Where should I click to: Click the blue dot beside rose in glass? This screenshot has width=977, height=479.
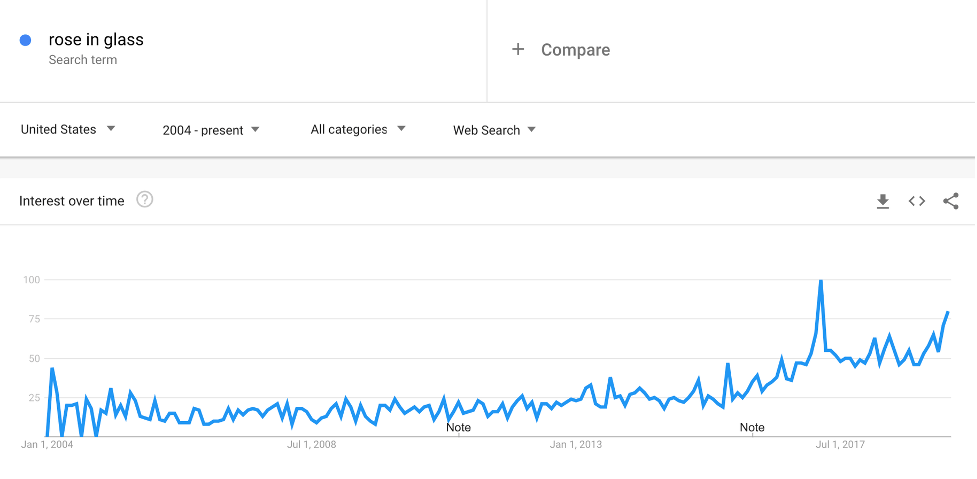pyautogui.click(x=26, y=41)
